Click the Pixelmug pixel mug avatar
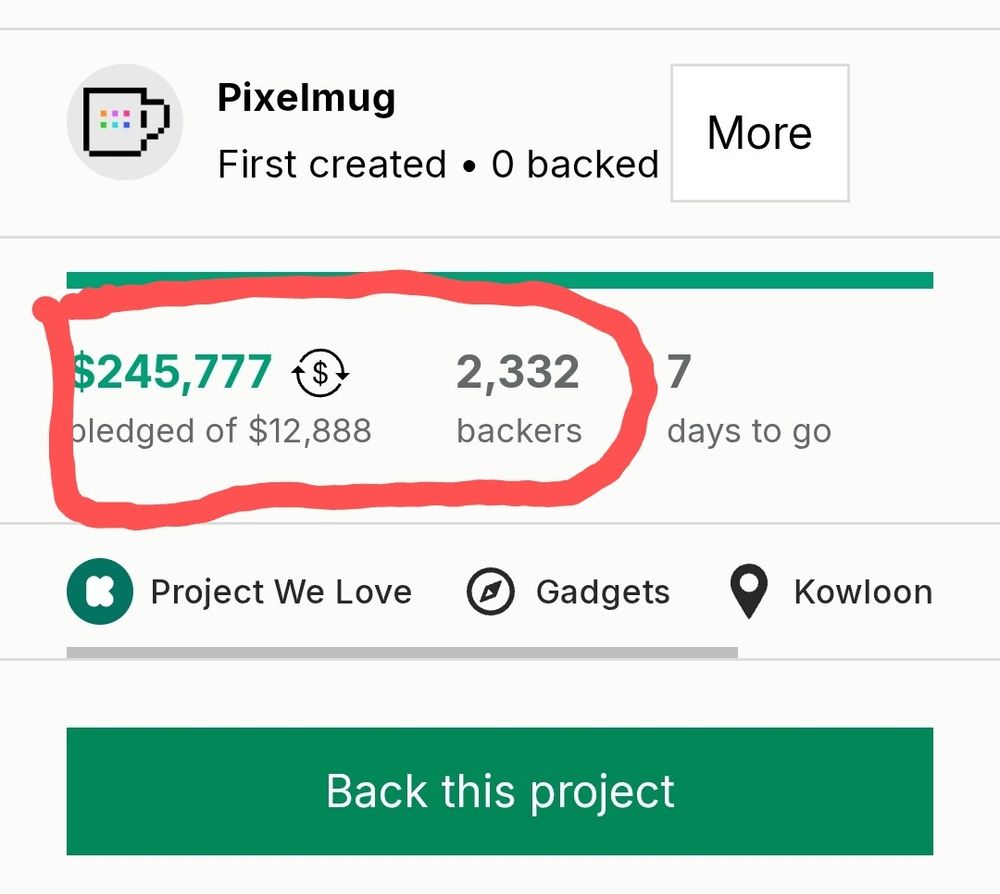 [125, 122]
